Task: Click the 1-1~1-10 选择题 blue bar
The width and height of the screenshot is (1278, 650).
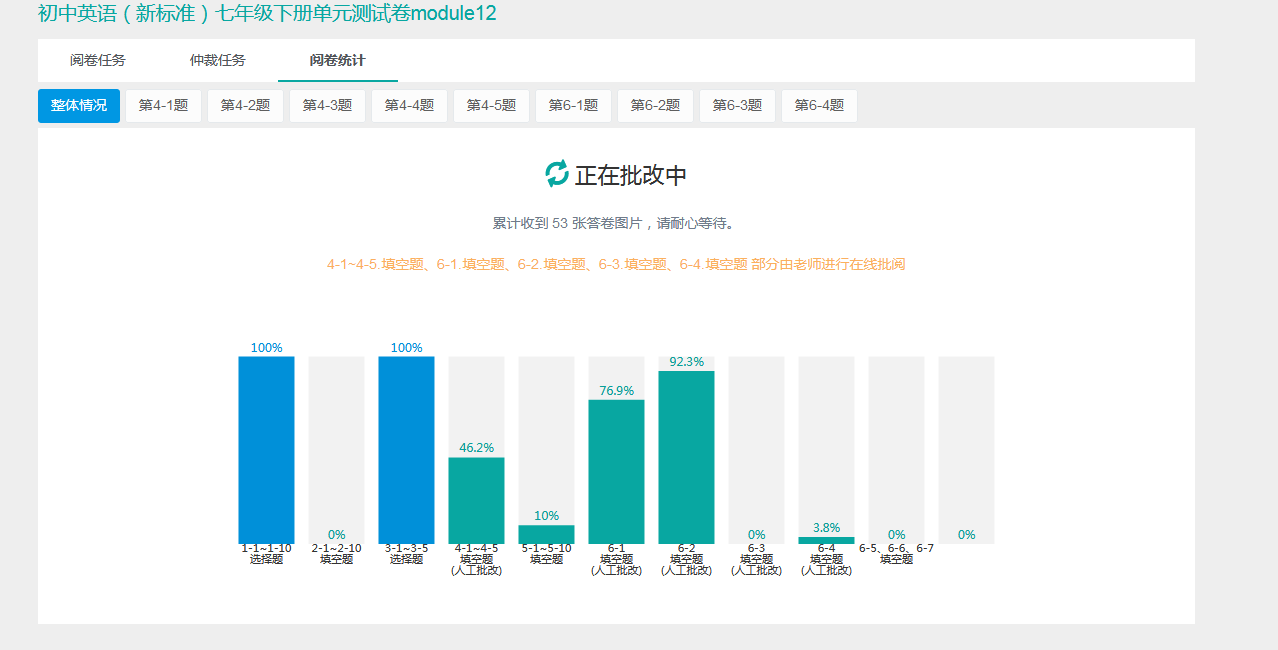Action: coord(266,450)
